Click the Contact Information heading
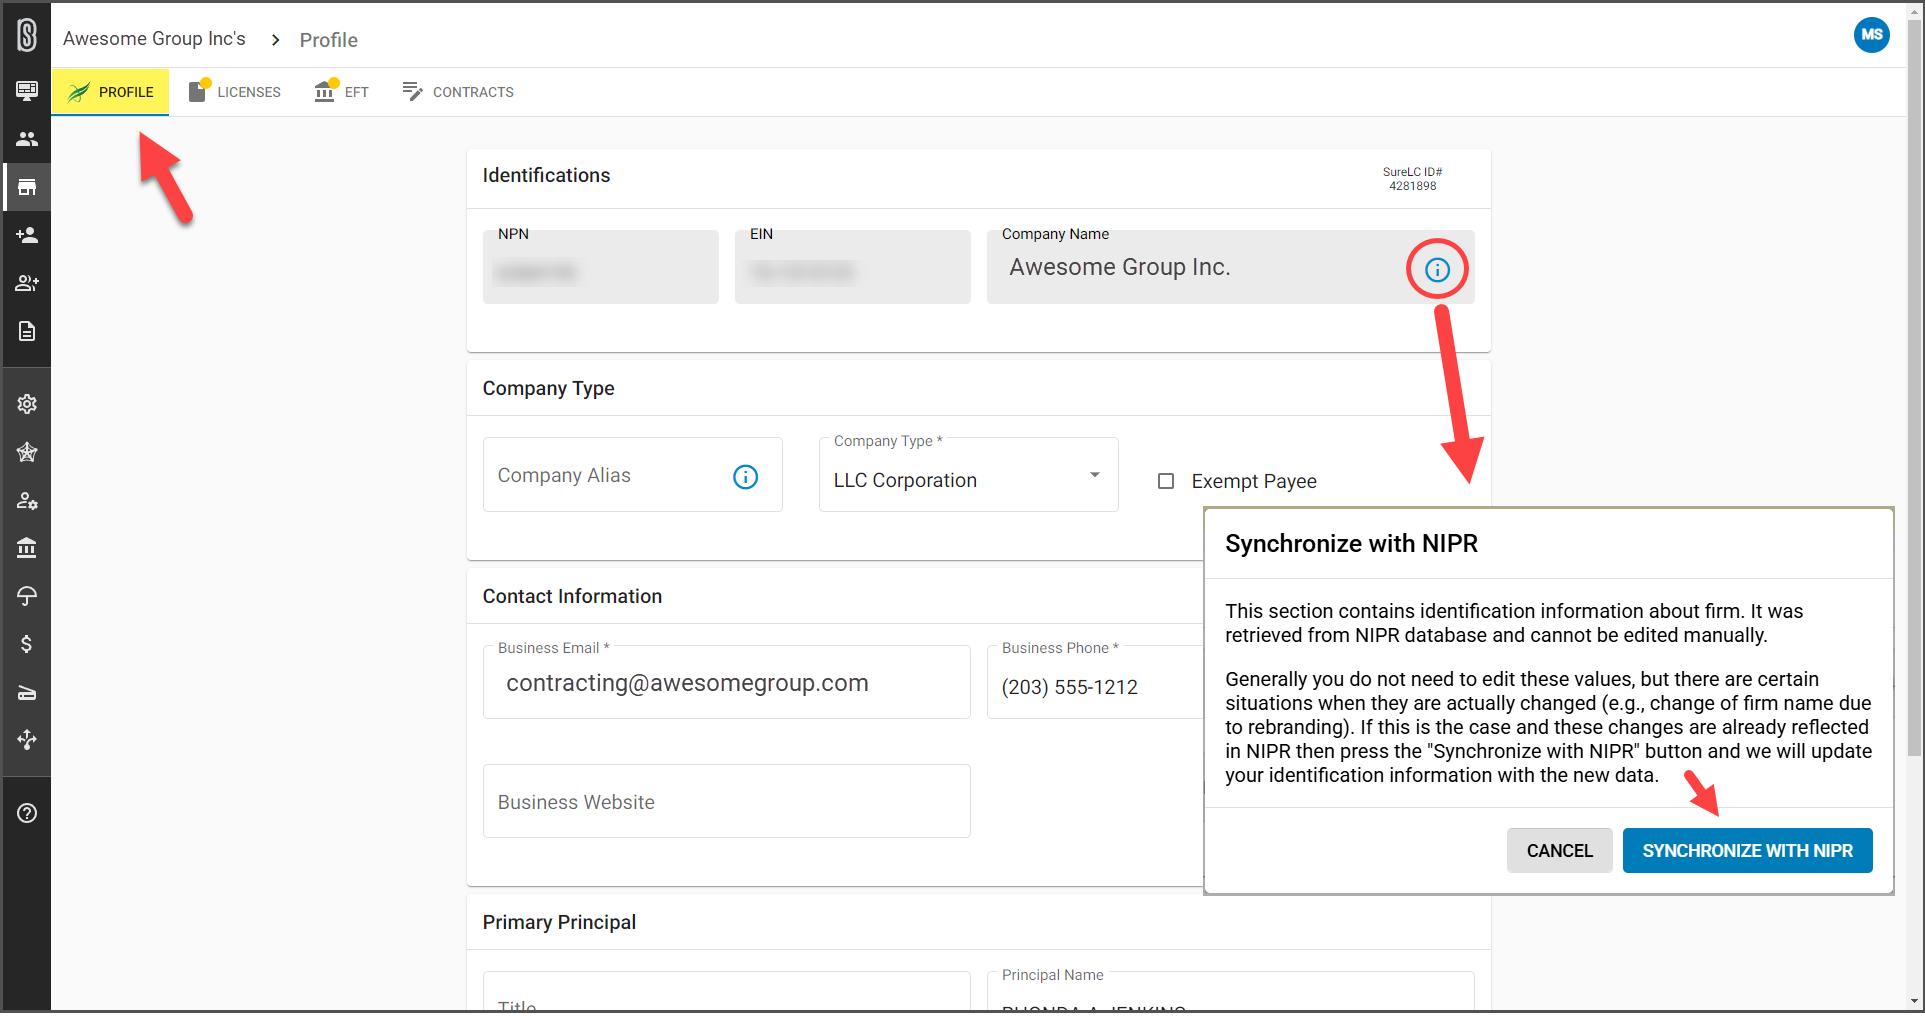 coord(572,596)
